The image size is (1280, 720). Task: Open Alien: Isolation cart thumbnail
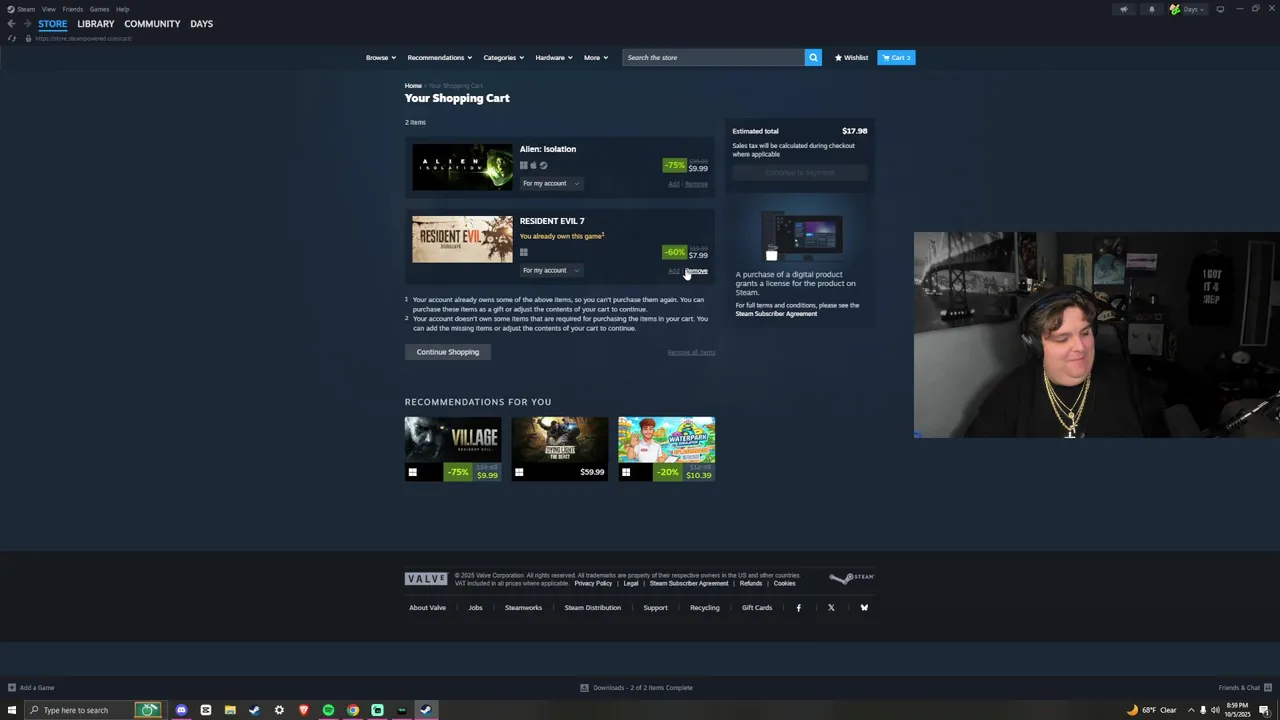point(462,167)
